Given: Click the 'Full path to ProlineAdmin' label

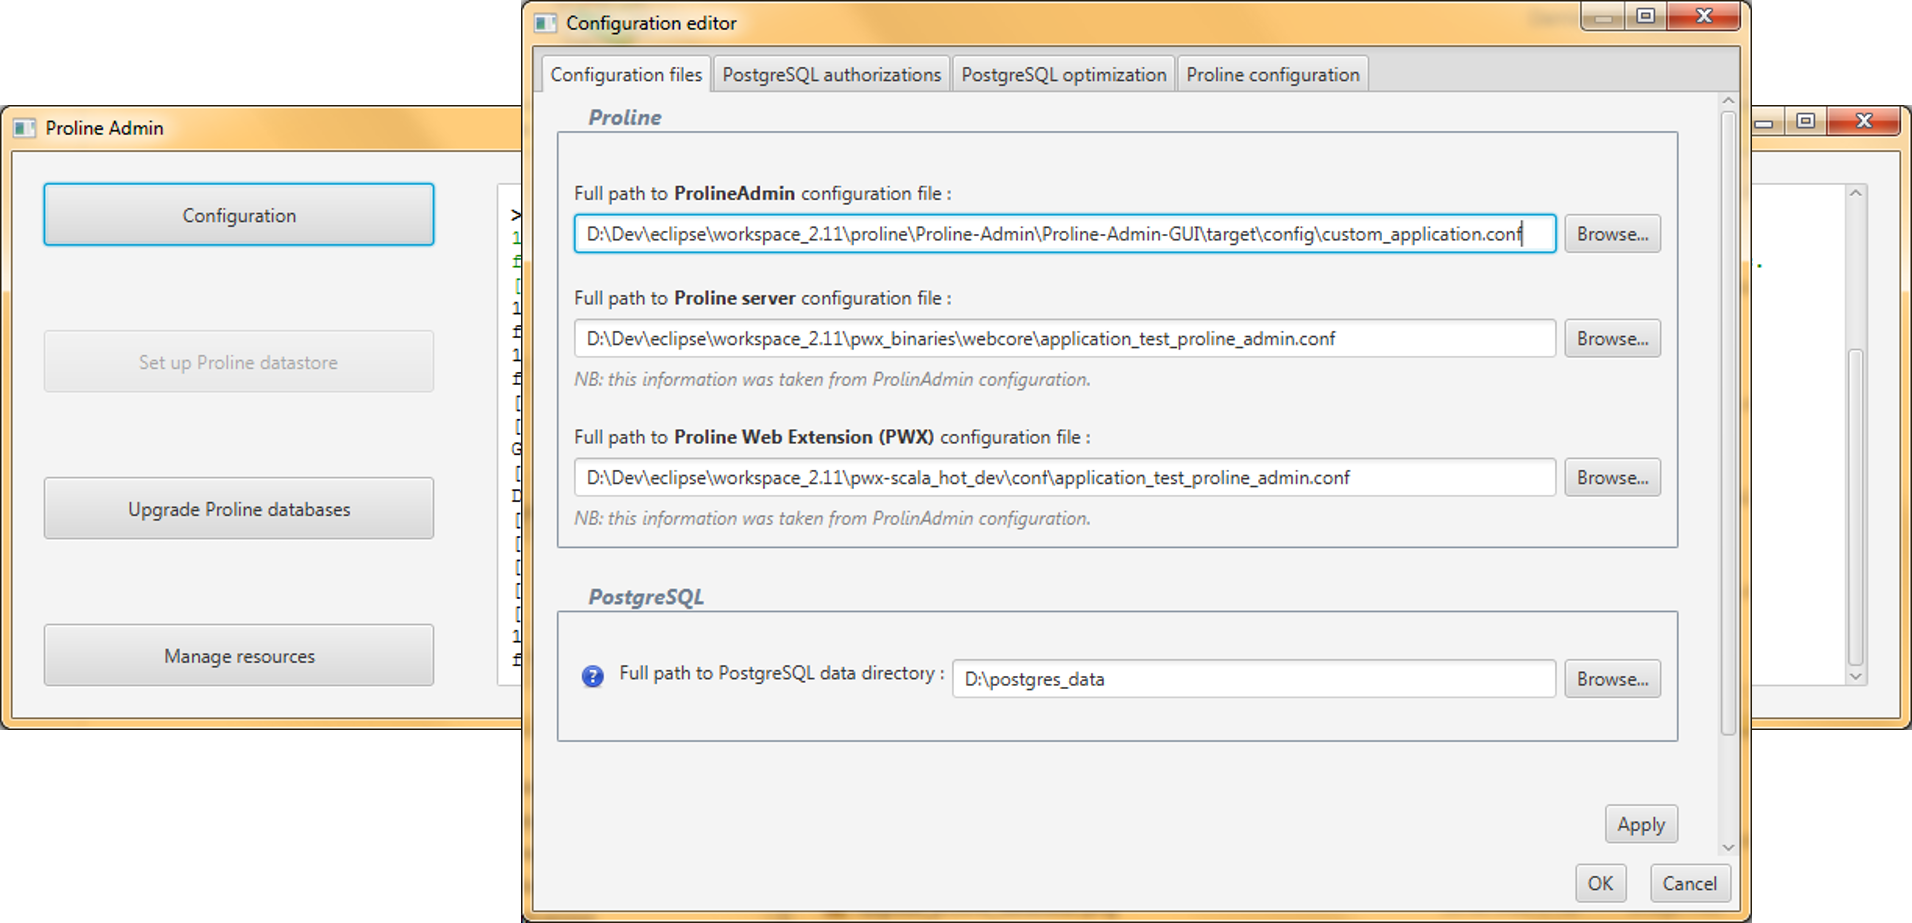Looking at the screenshot, I should [762, 193].
